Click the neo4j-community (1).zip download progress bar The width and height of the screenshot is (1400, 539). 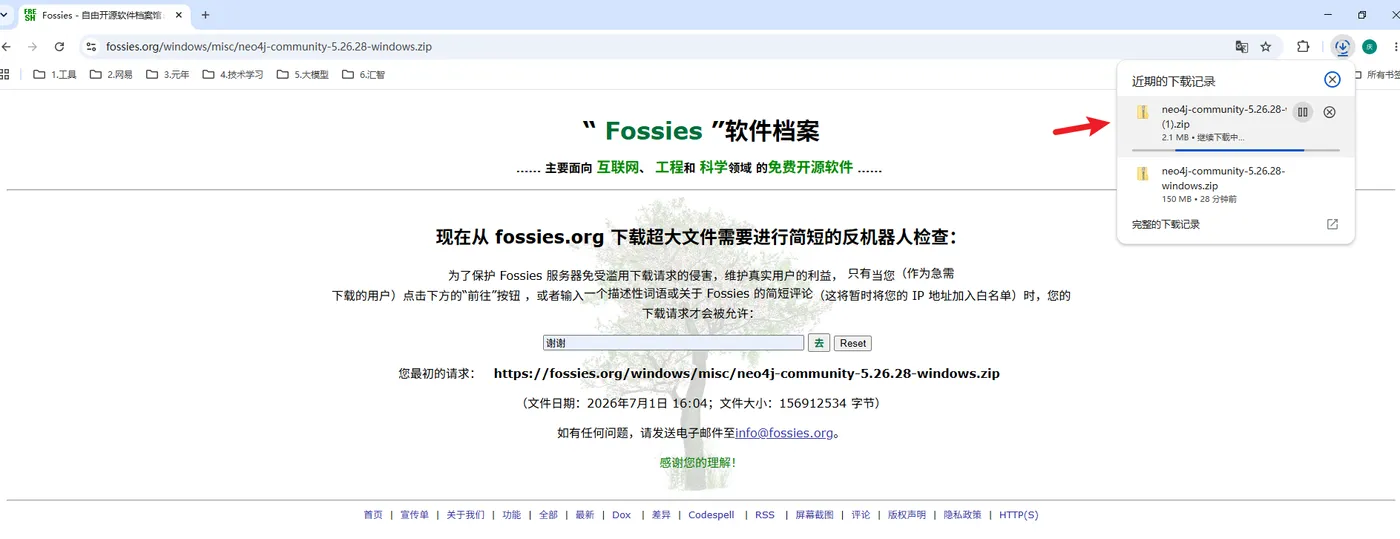(x=1235, y=149)
